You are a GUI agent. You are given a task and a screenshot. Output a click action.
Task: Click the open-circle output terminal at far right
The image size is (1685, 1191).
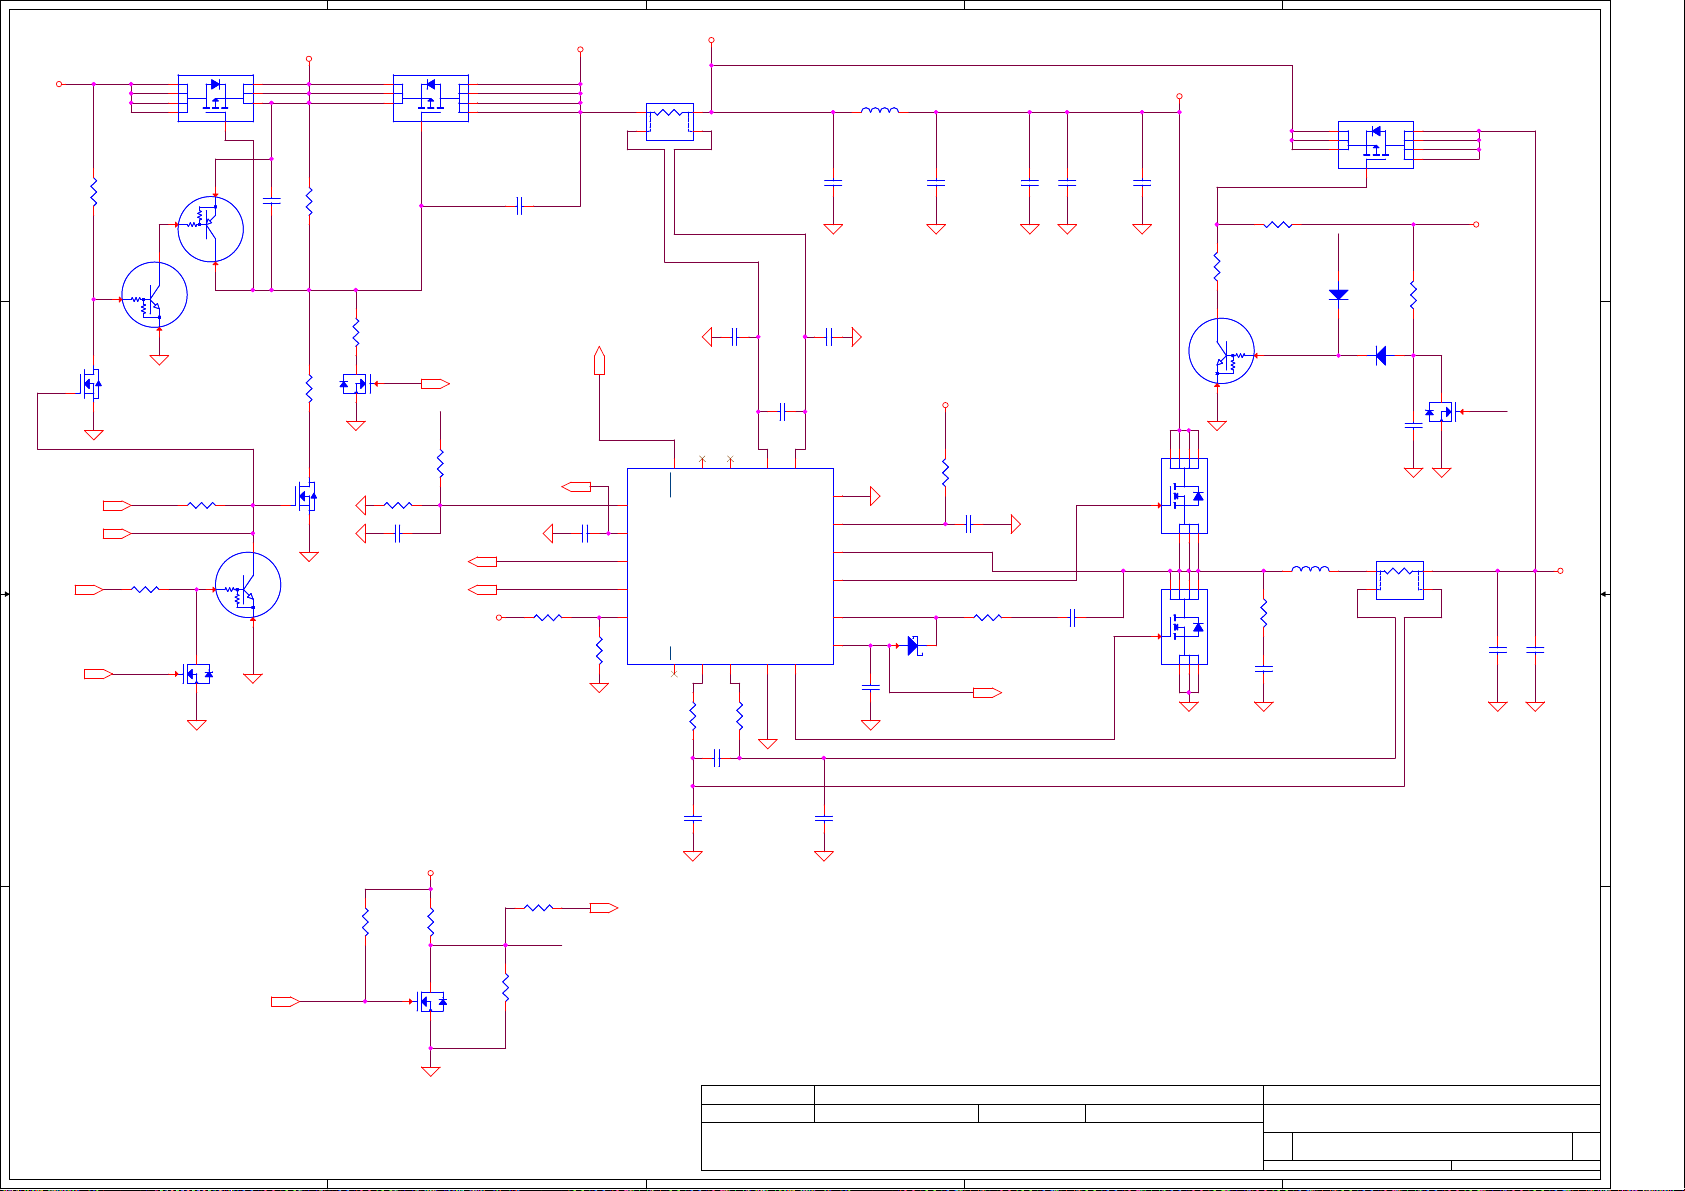pyautogui.click(x=1560, y=571)
